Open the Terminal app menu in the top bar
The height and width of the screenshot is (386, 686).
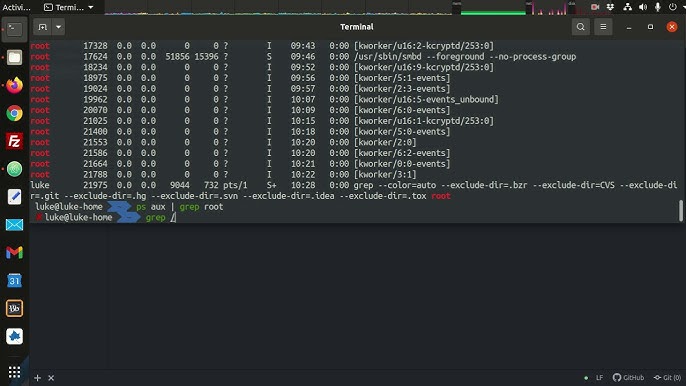pyautogui.click(x=69, y=7)
